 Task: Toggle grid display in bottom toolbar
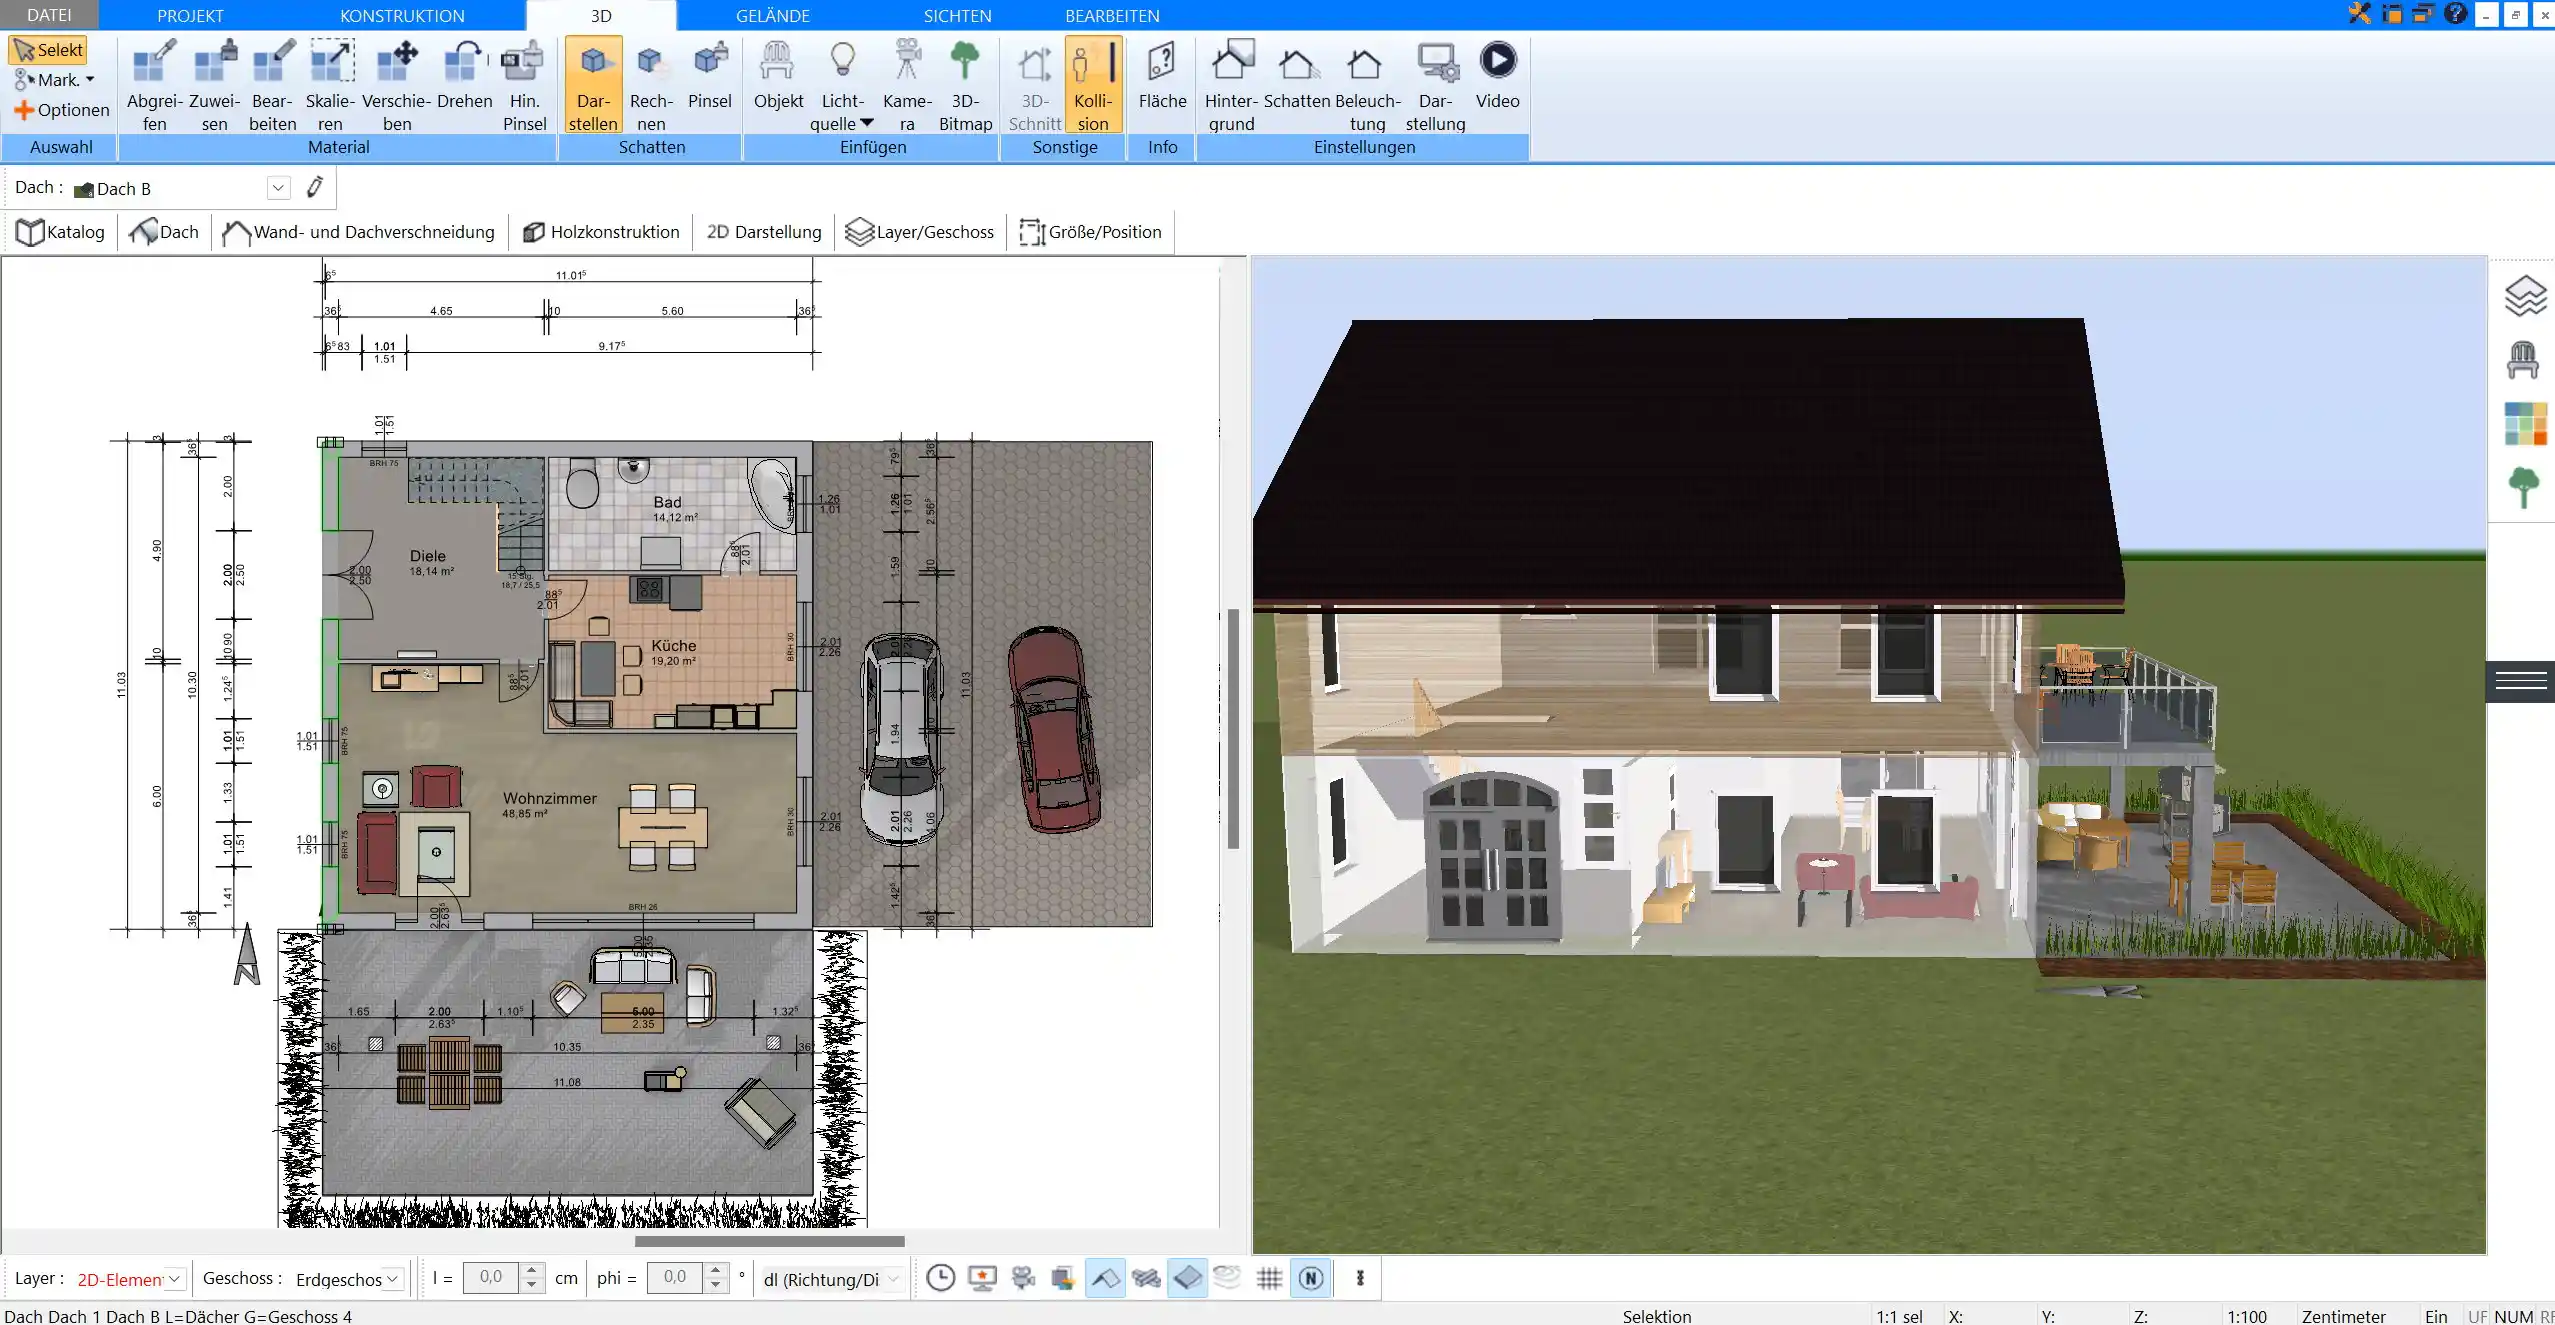(x=1269, y=1278)
